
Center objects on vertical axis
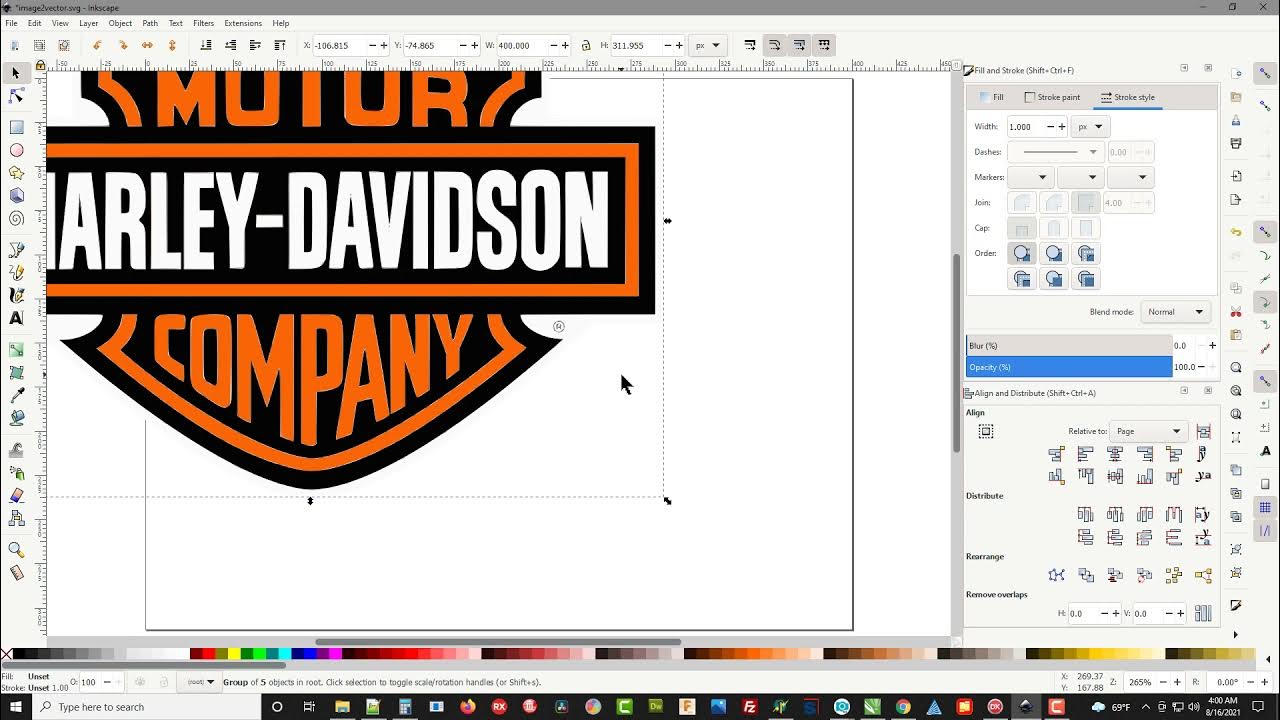tap(1115, 454)
